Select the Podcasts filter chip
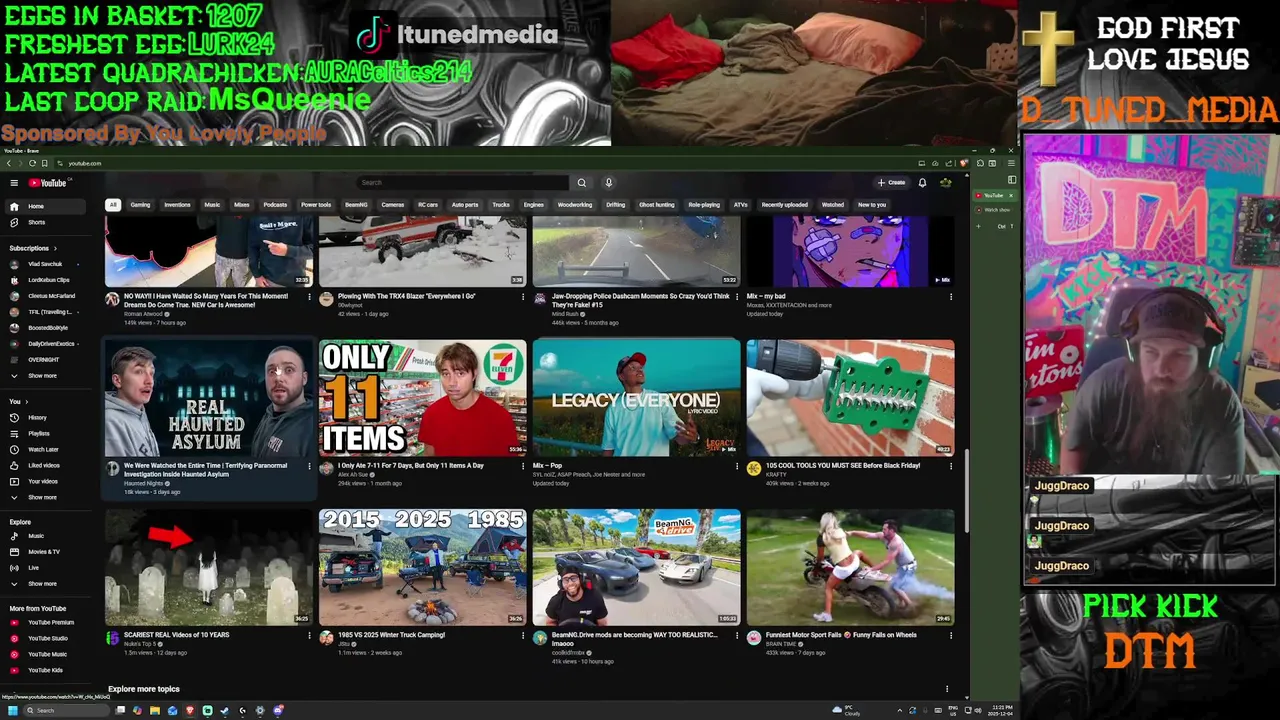 point(275,205)
